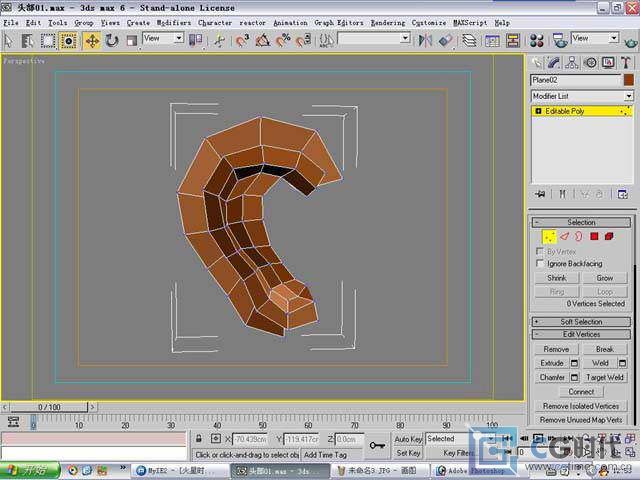Toggle Set Key mode
The height and width of the screenshot is (480, 640).
[408, 453]
